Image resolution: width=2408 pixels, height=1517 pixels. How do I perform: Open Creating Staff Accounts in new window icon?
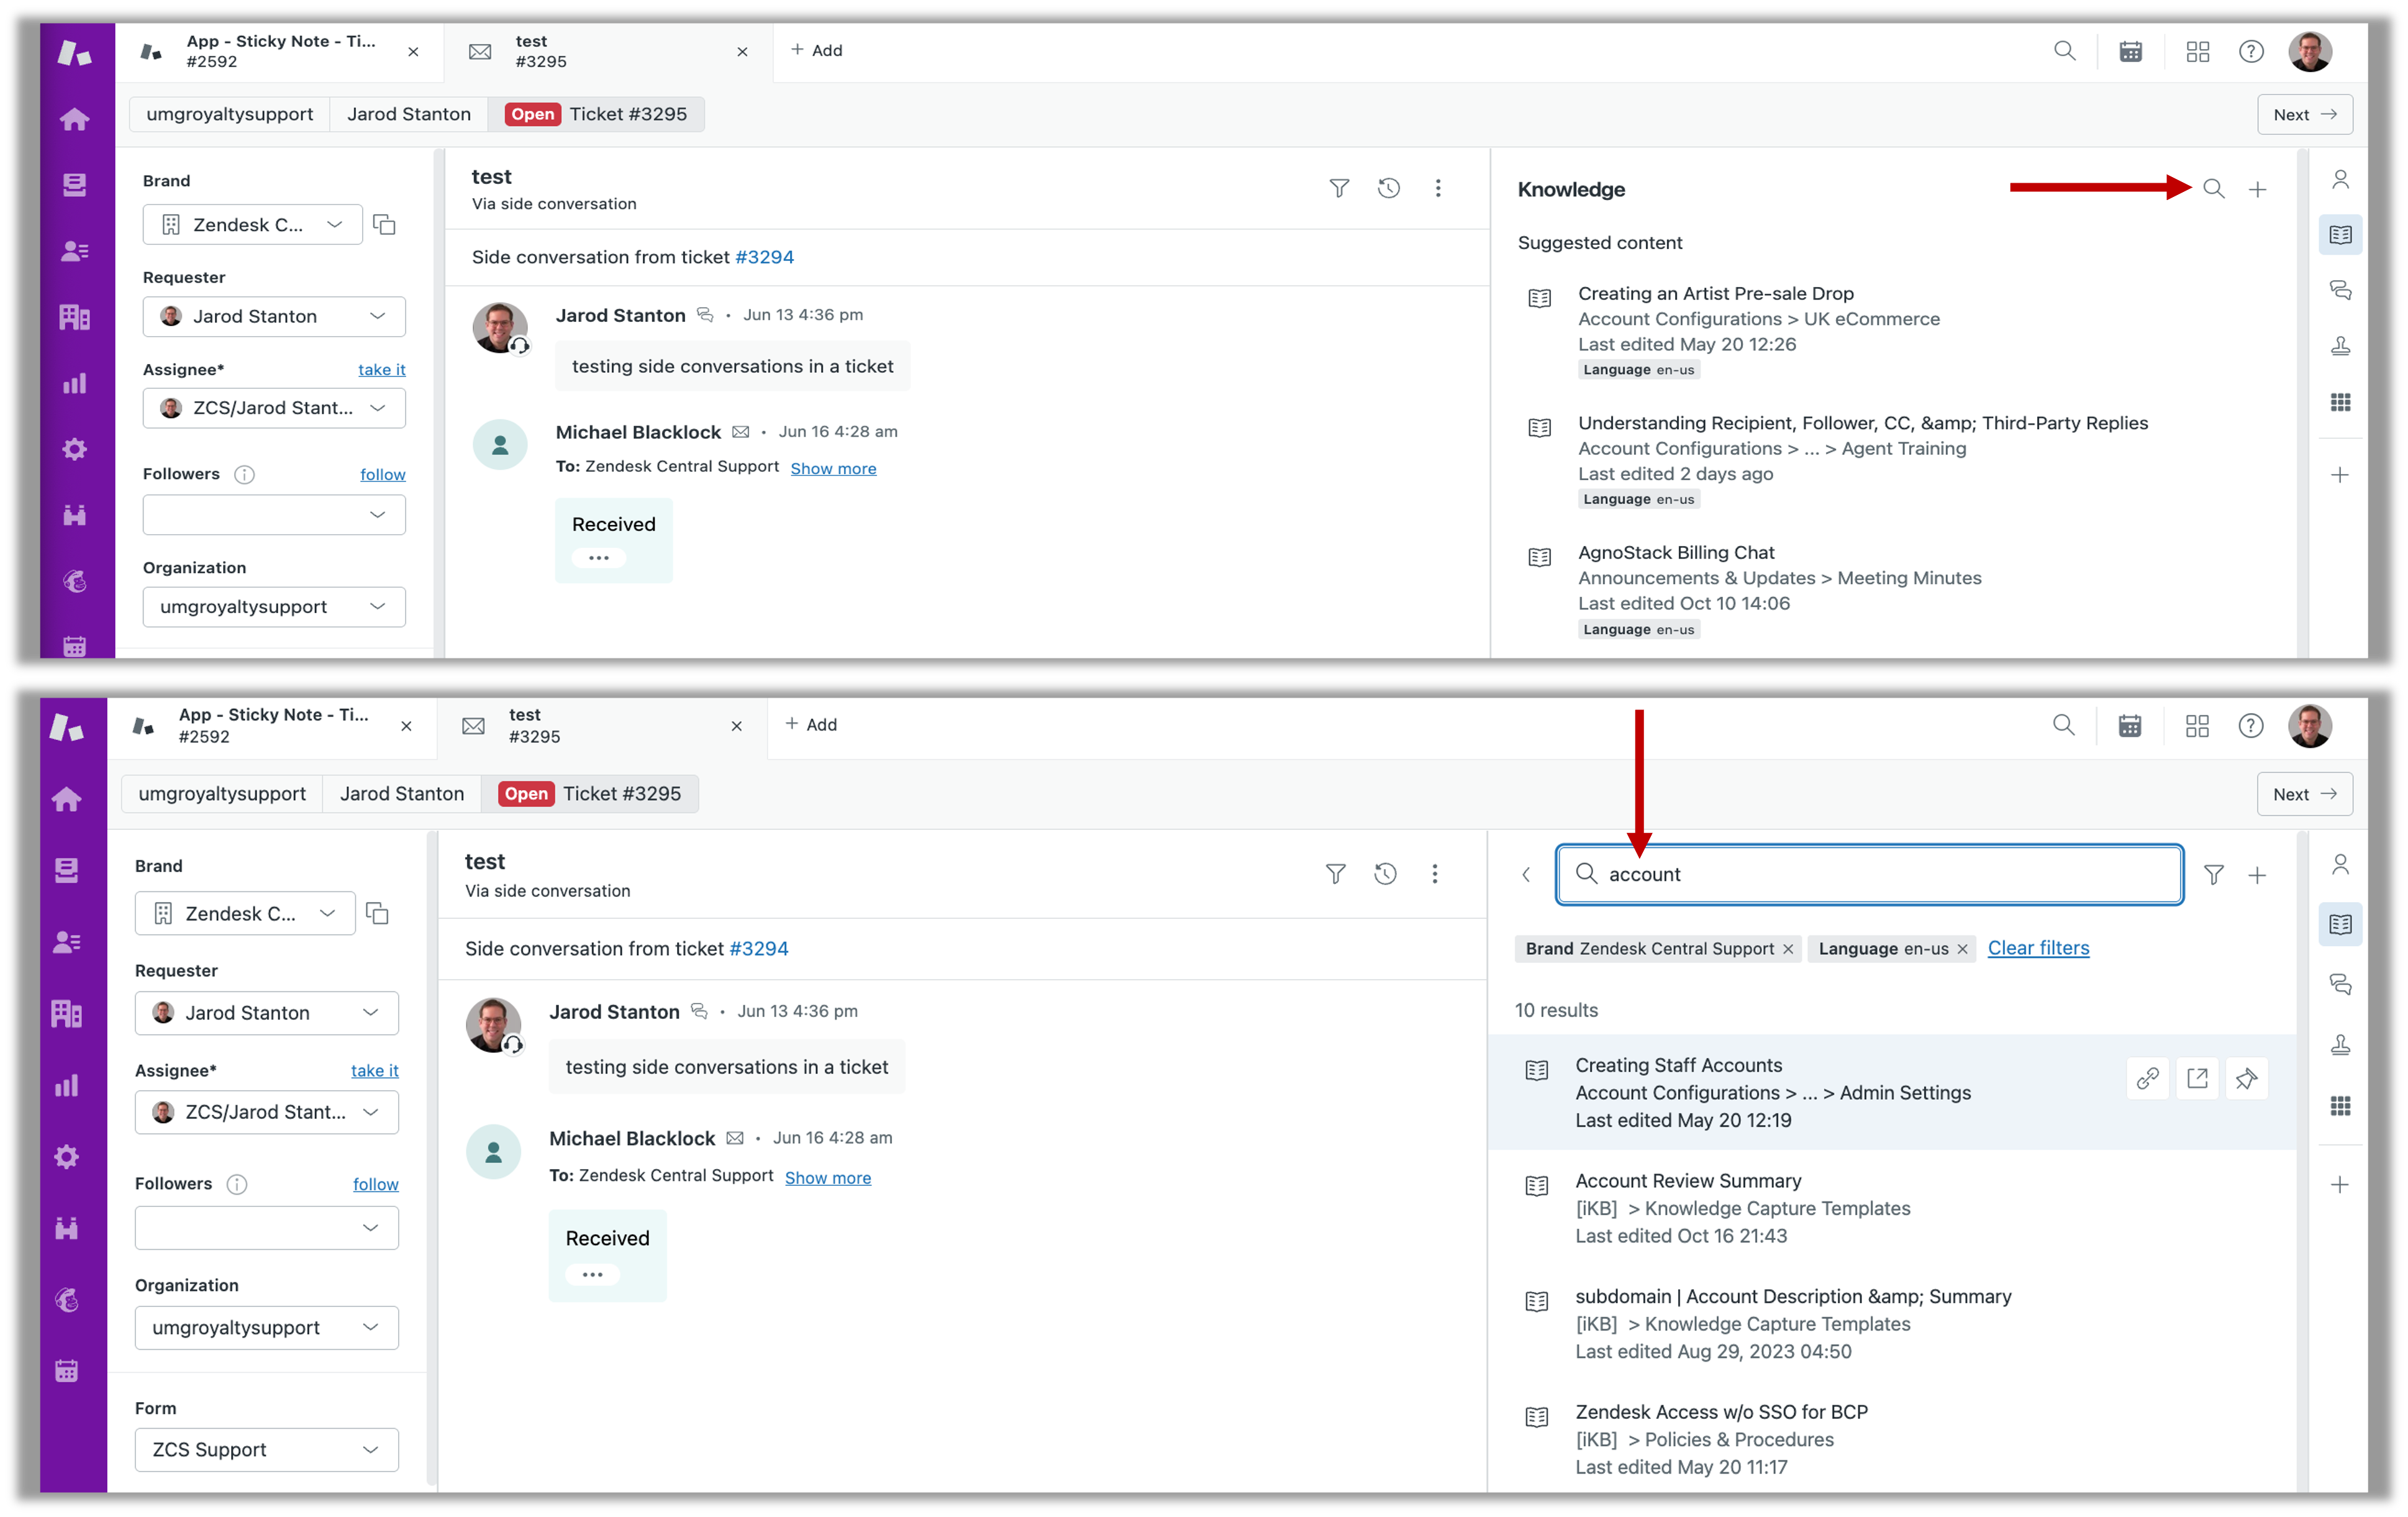(x=2197, y=1078)
